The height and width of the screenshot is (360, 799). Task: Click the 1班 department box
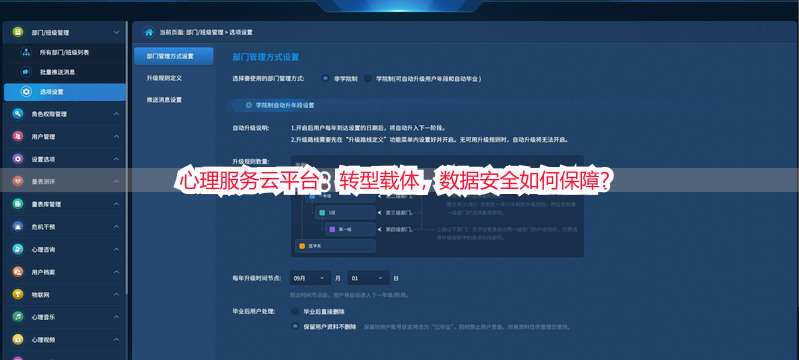[345, 212]
